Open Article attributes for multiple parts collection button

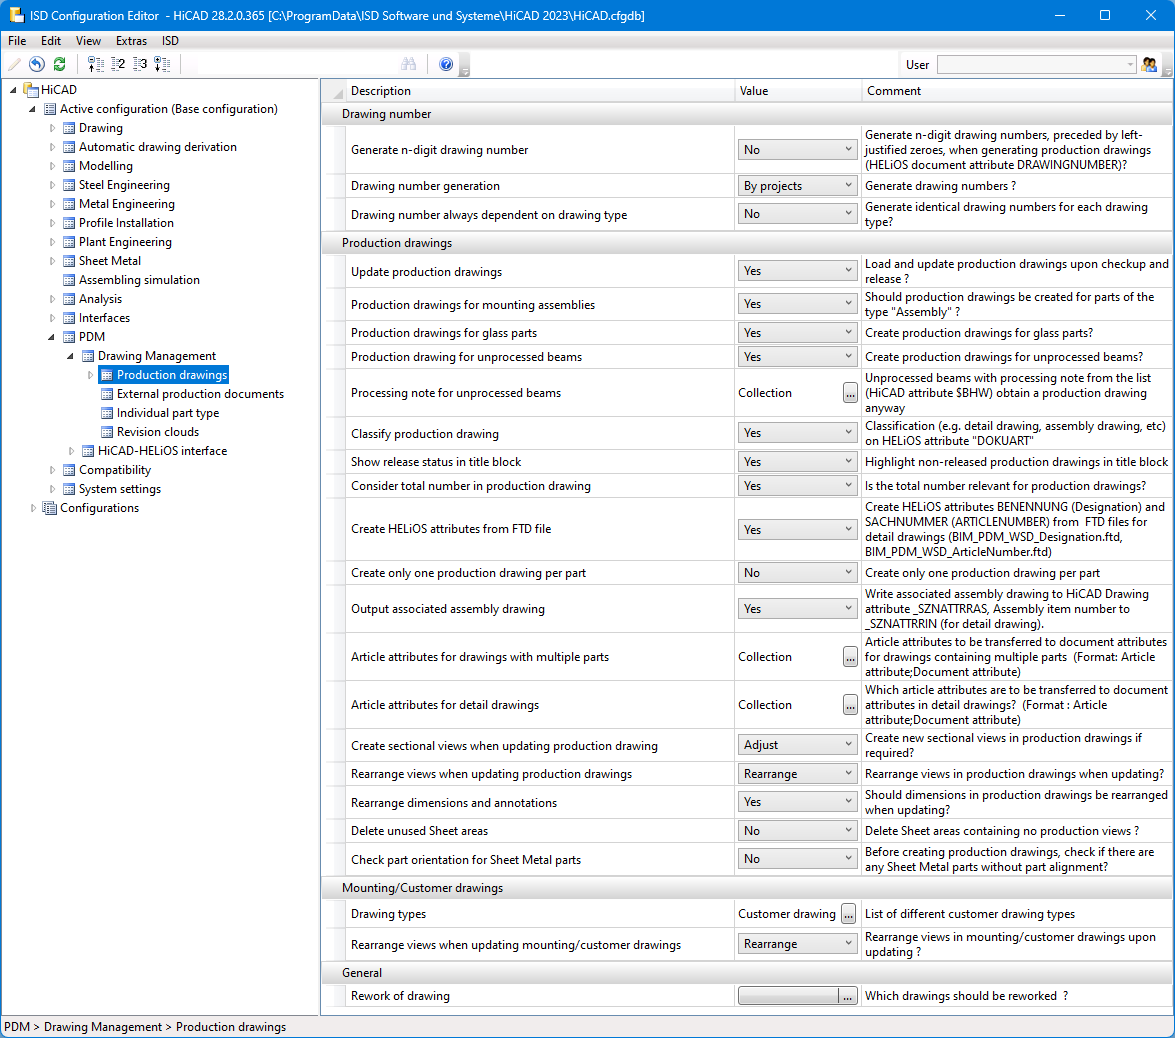(x=850, y=657)
